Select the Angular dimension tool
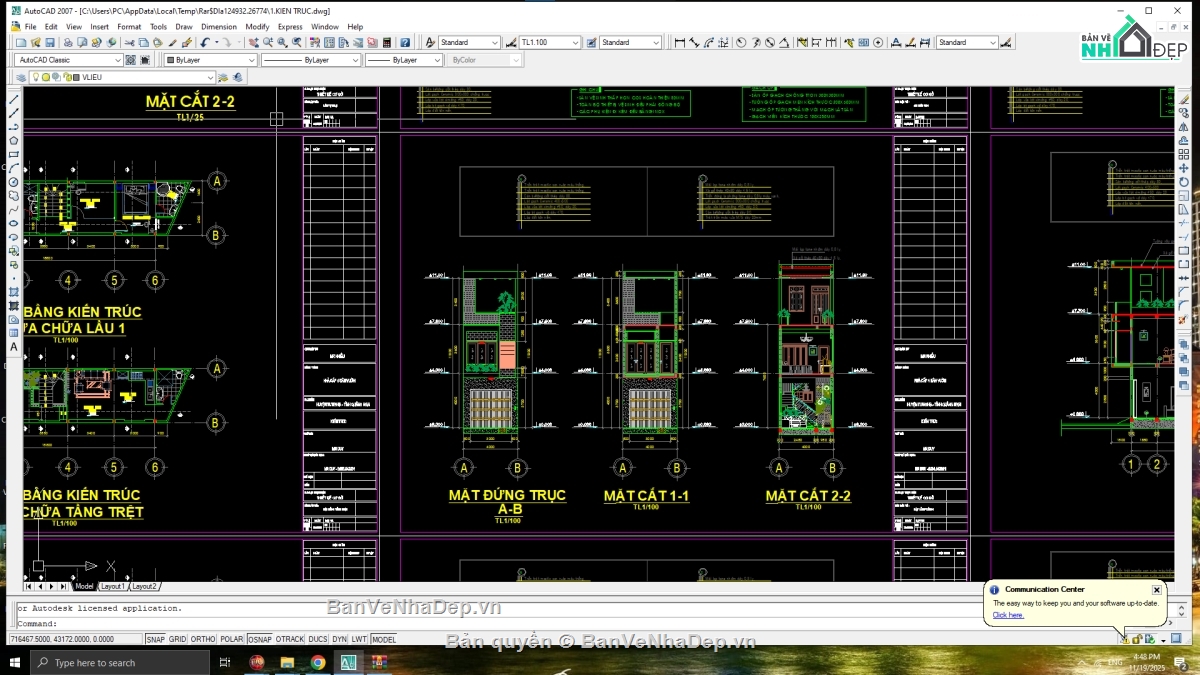 784,42
